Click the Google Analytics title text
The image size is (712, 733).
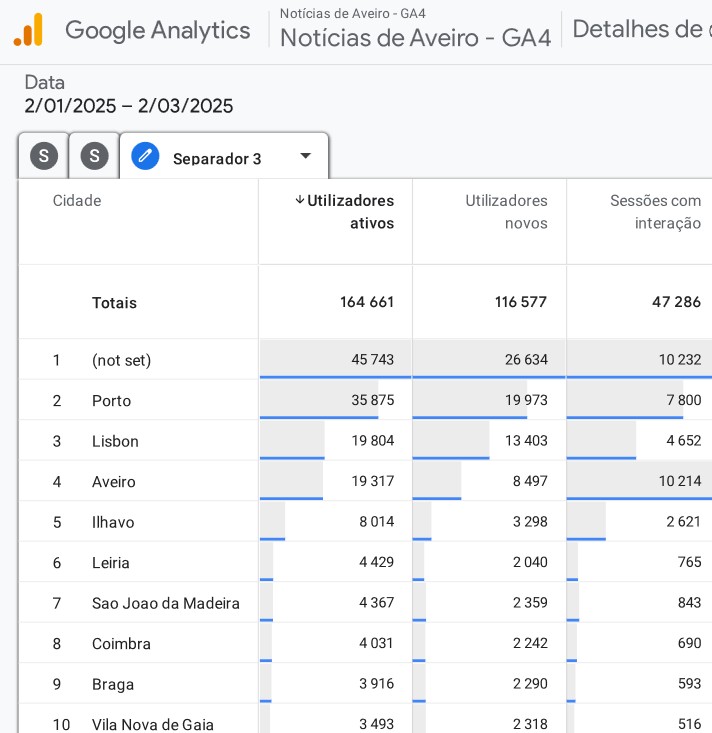(x=158, y=30)
